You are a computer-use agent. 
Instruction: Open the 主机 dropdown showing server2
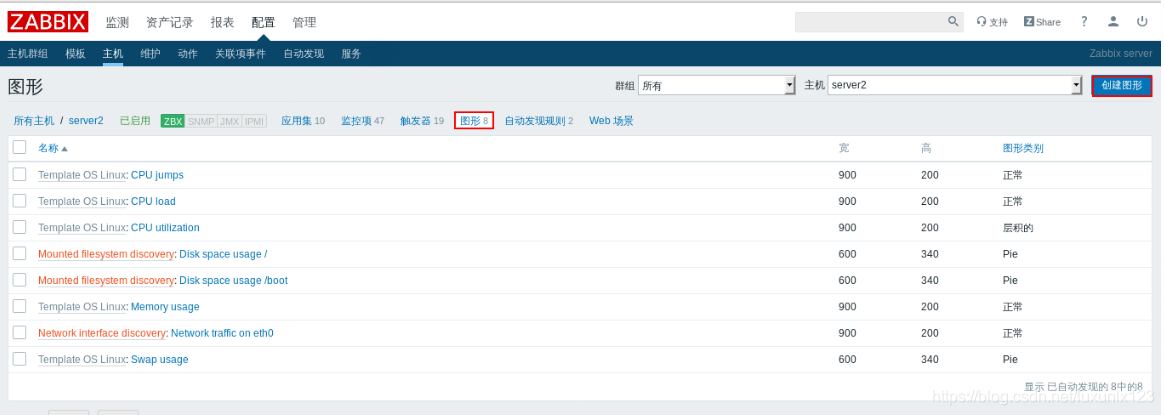(955, 85)
